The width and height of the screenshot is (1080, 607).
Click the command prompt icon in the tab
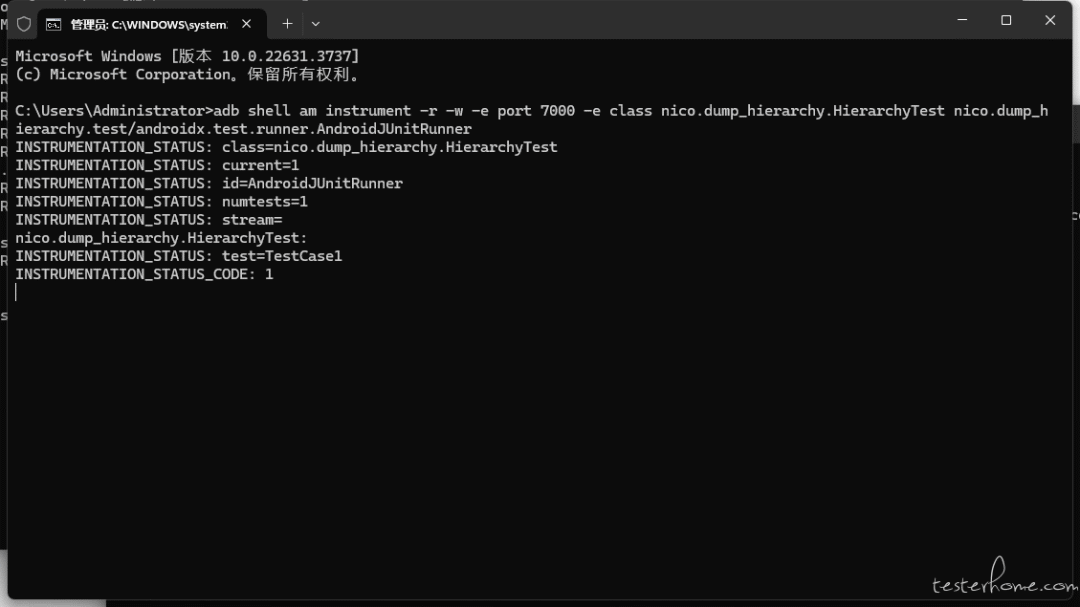(54, 24)
